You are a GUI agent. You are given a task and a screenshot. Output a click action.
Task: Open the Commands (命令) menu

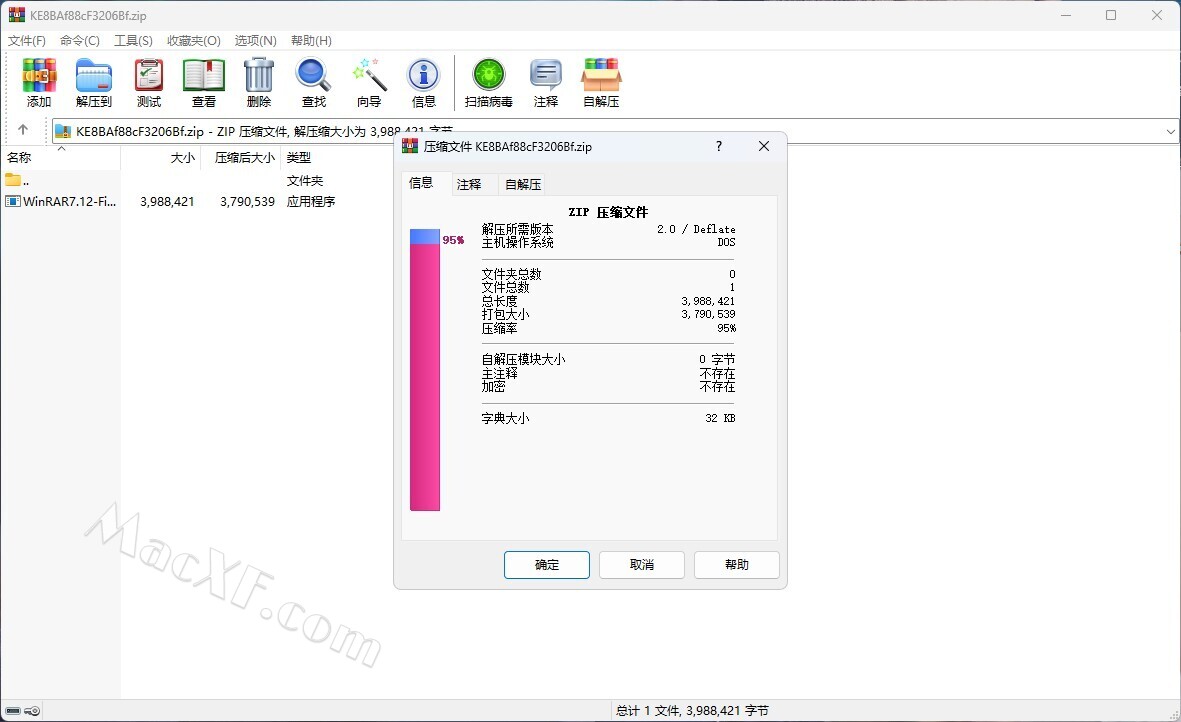click(x=80, y=41)
